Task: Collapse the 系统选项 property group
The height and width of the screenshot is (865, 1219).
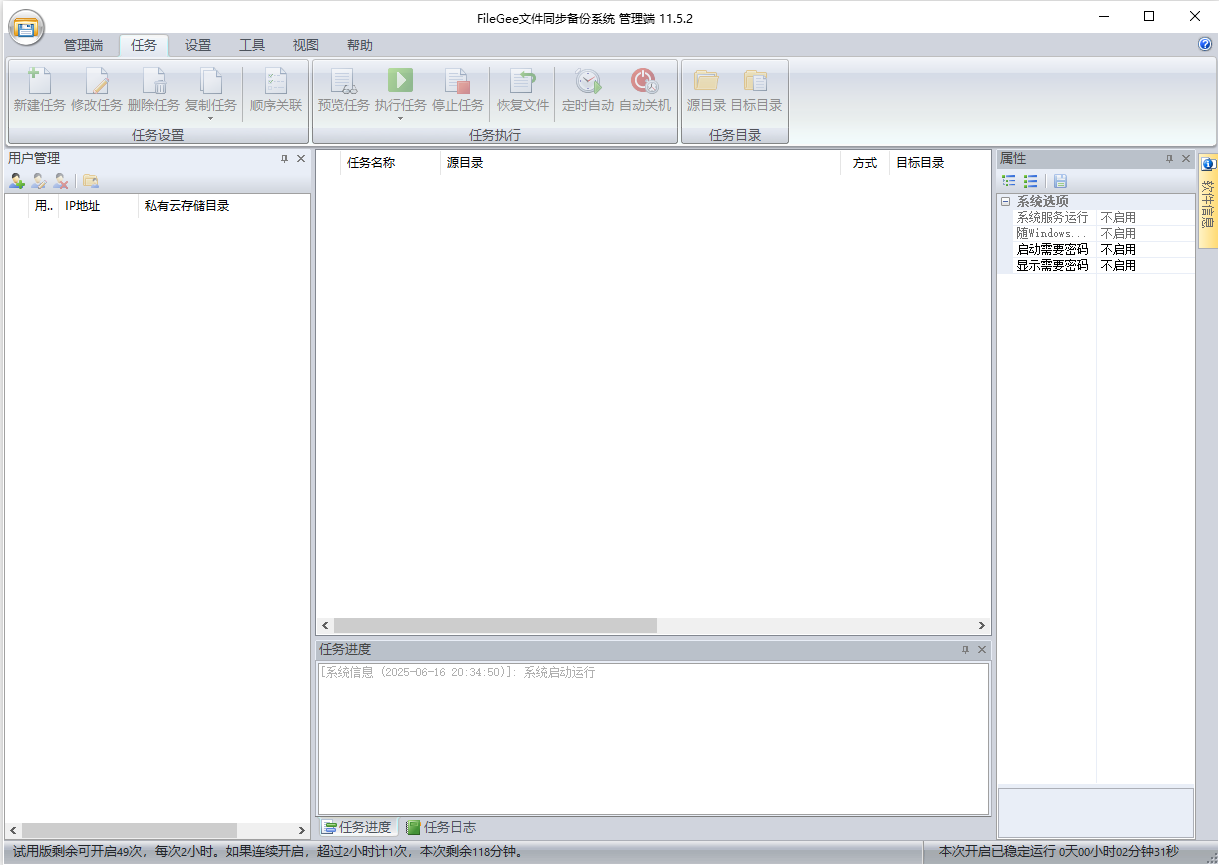Action: pos(1005,201)
